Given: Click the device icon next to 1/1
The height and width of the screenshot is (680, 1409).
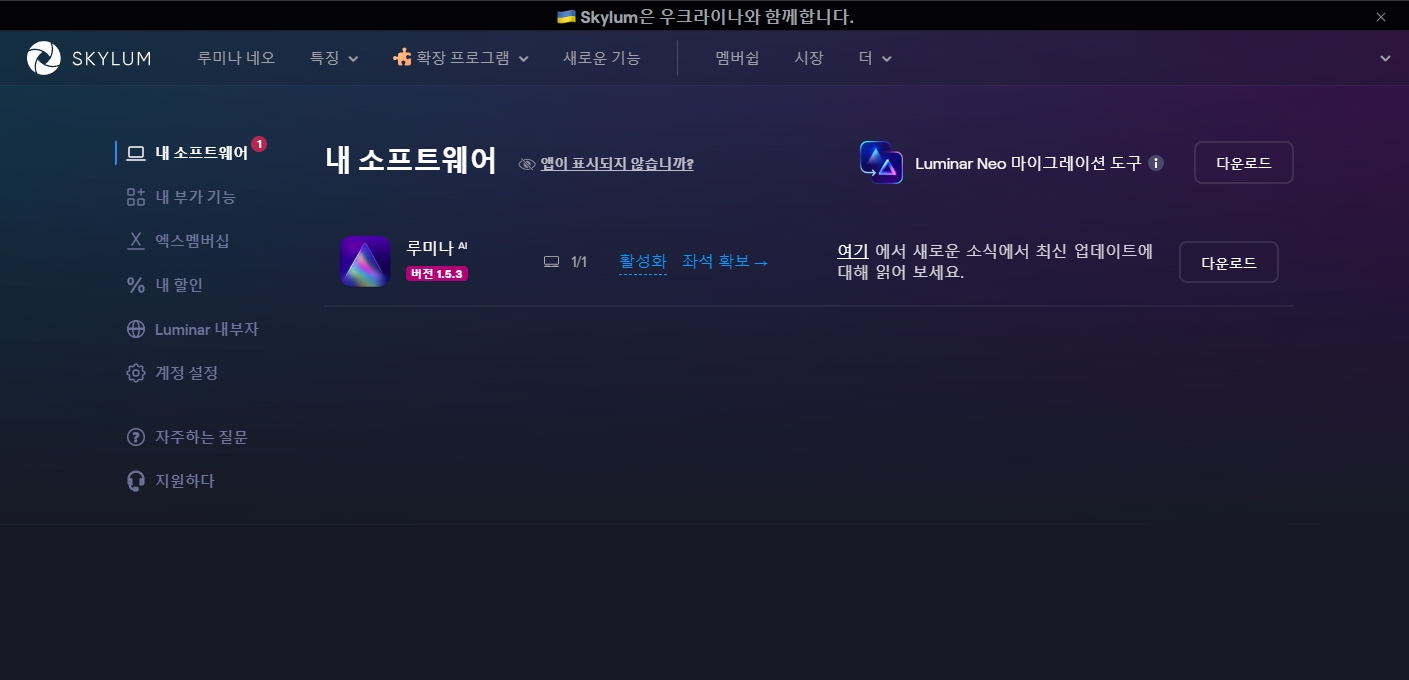Looking at the screenshot, I should [x=551, y=262].
